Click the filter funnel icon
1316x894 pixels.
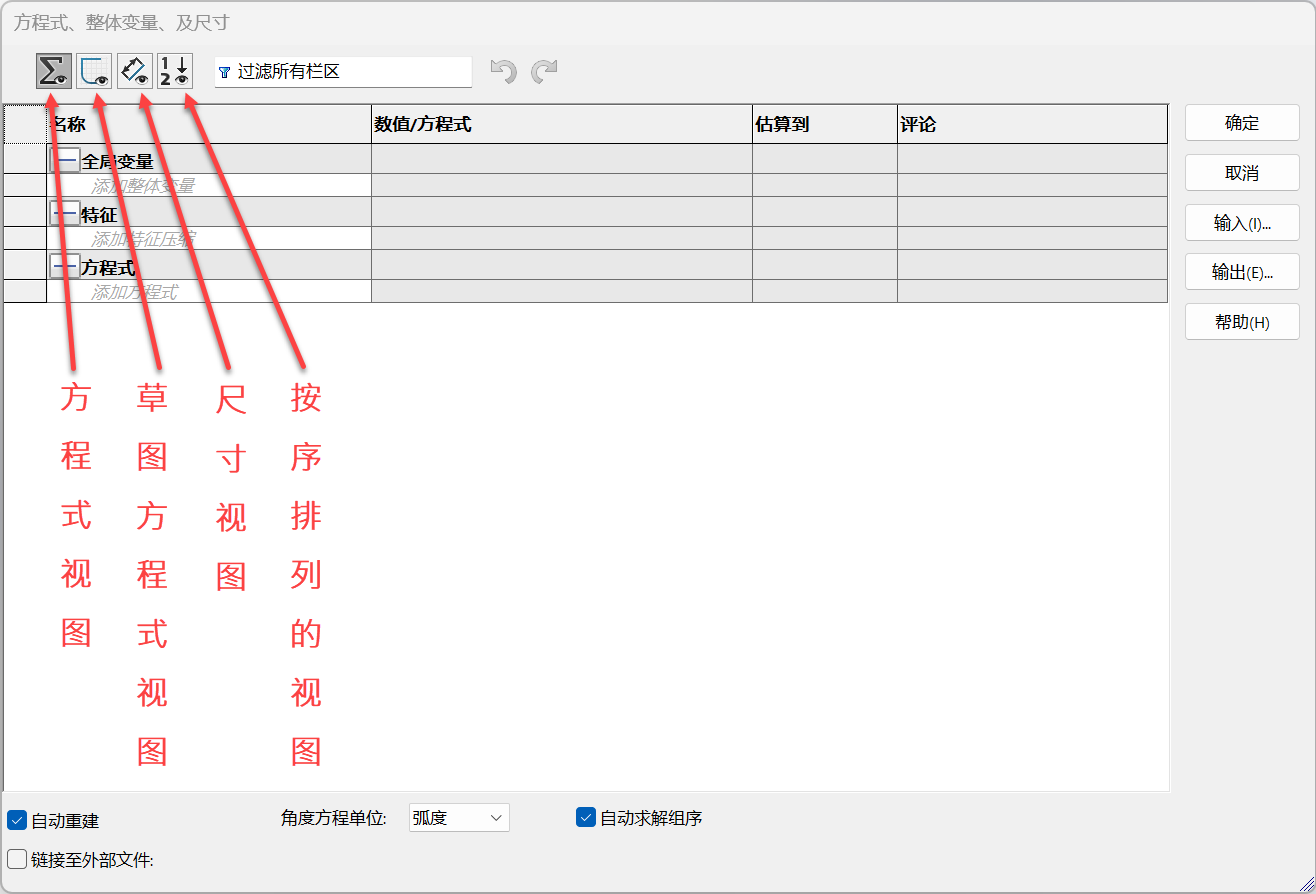tap(224, 73)
